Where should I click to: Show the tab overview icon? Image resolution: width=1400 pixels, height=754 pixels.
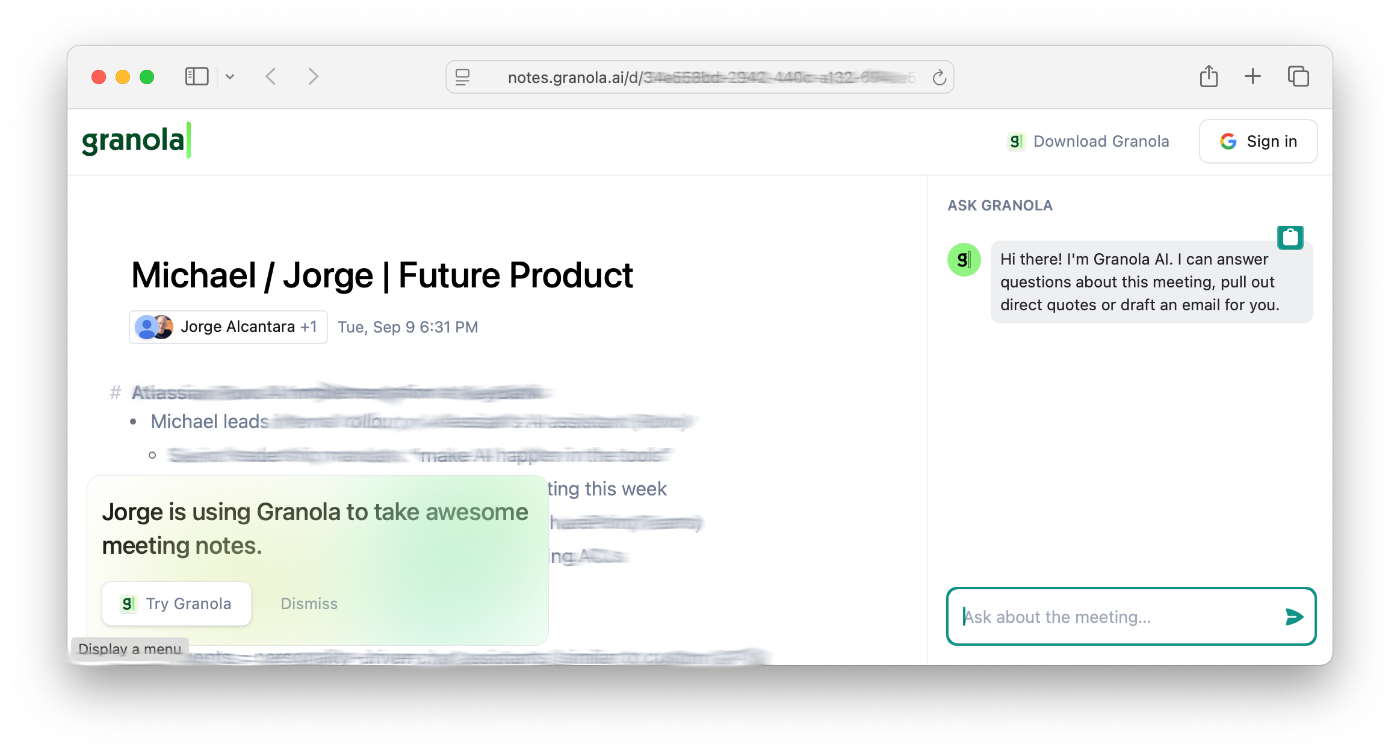(x=1298, y=76)
